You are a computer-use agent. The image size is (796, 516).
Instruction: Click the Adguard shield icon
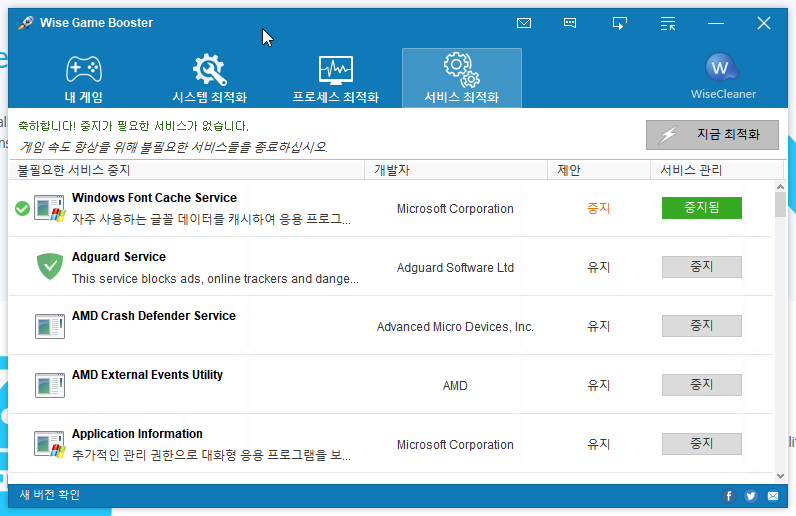coord(50,267)
